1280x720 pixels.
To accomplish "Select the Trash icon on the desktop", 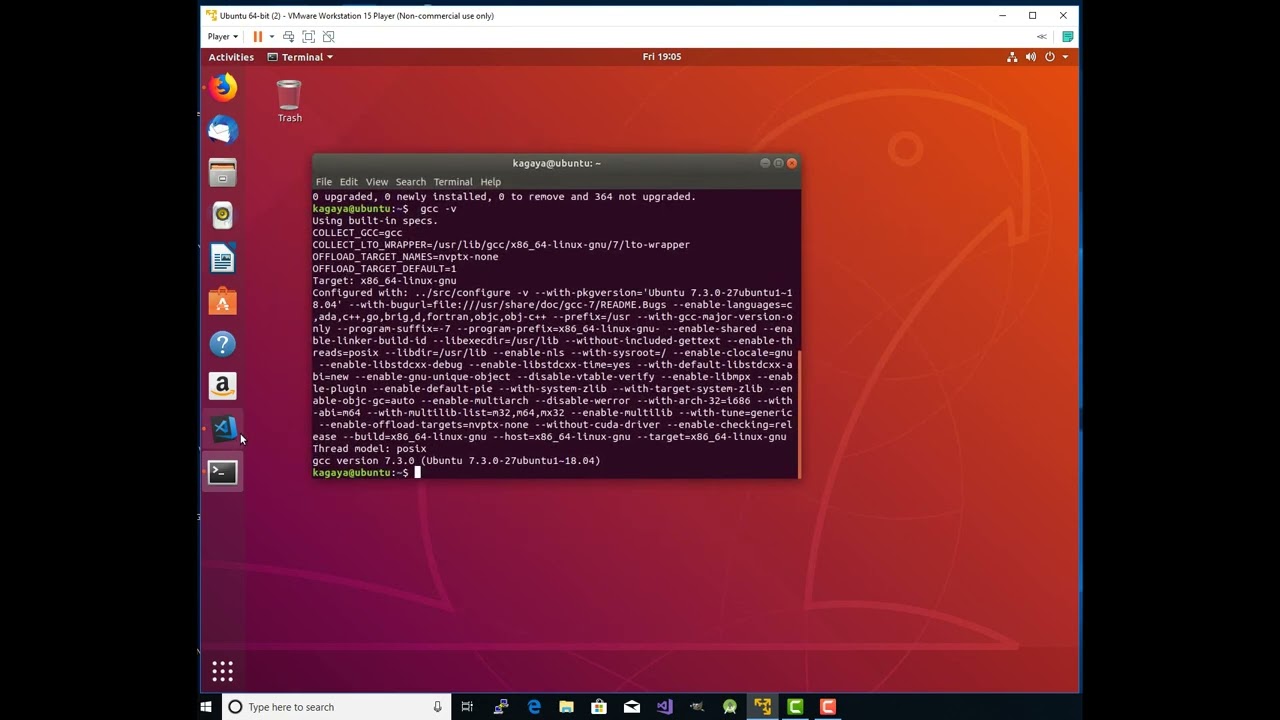I will pos(289,101).
